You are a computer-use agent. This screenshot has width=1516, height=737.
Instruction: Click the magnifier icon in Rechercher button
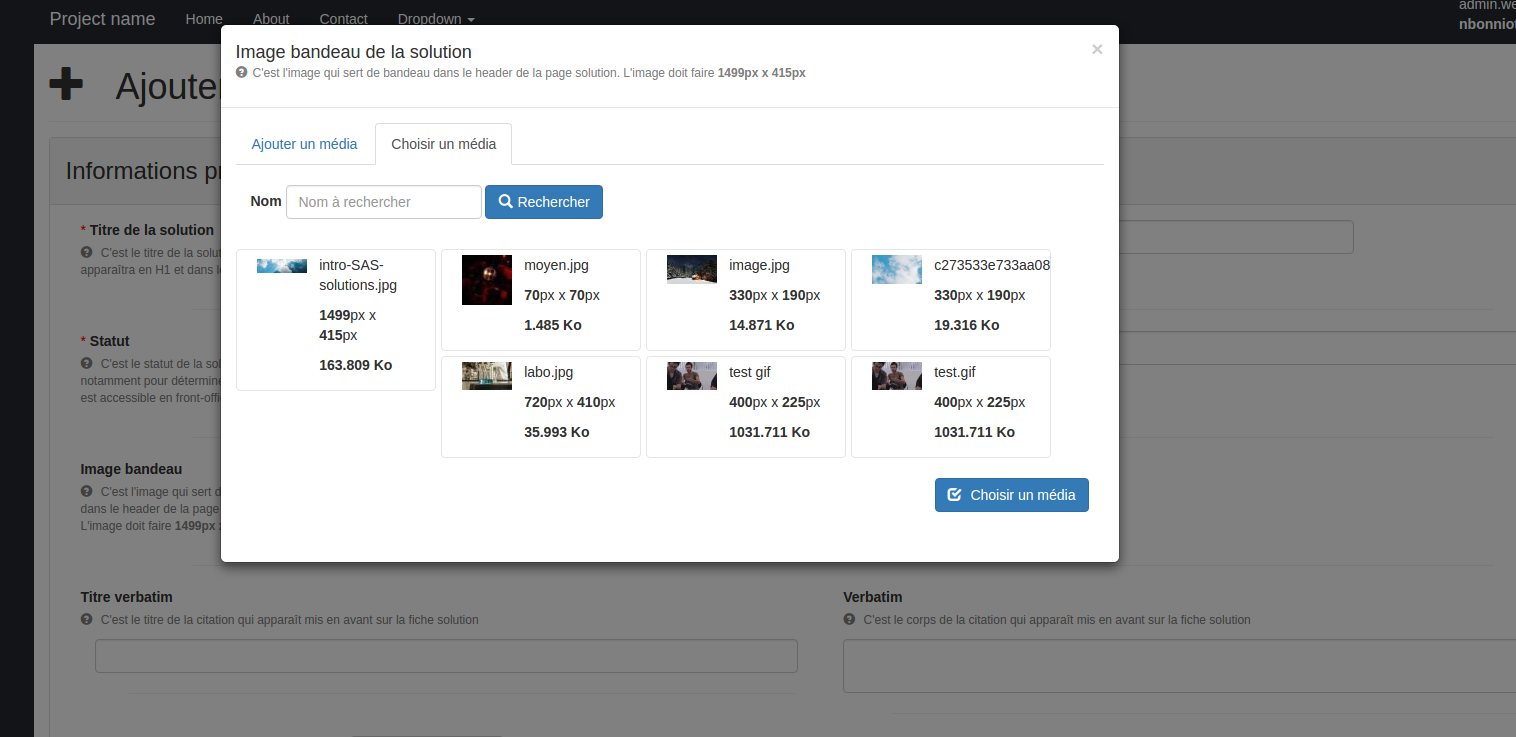(505, 201)
